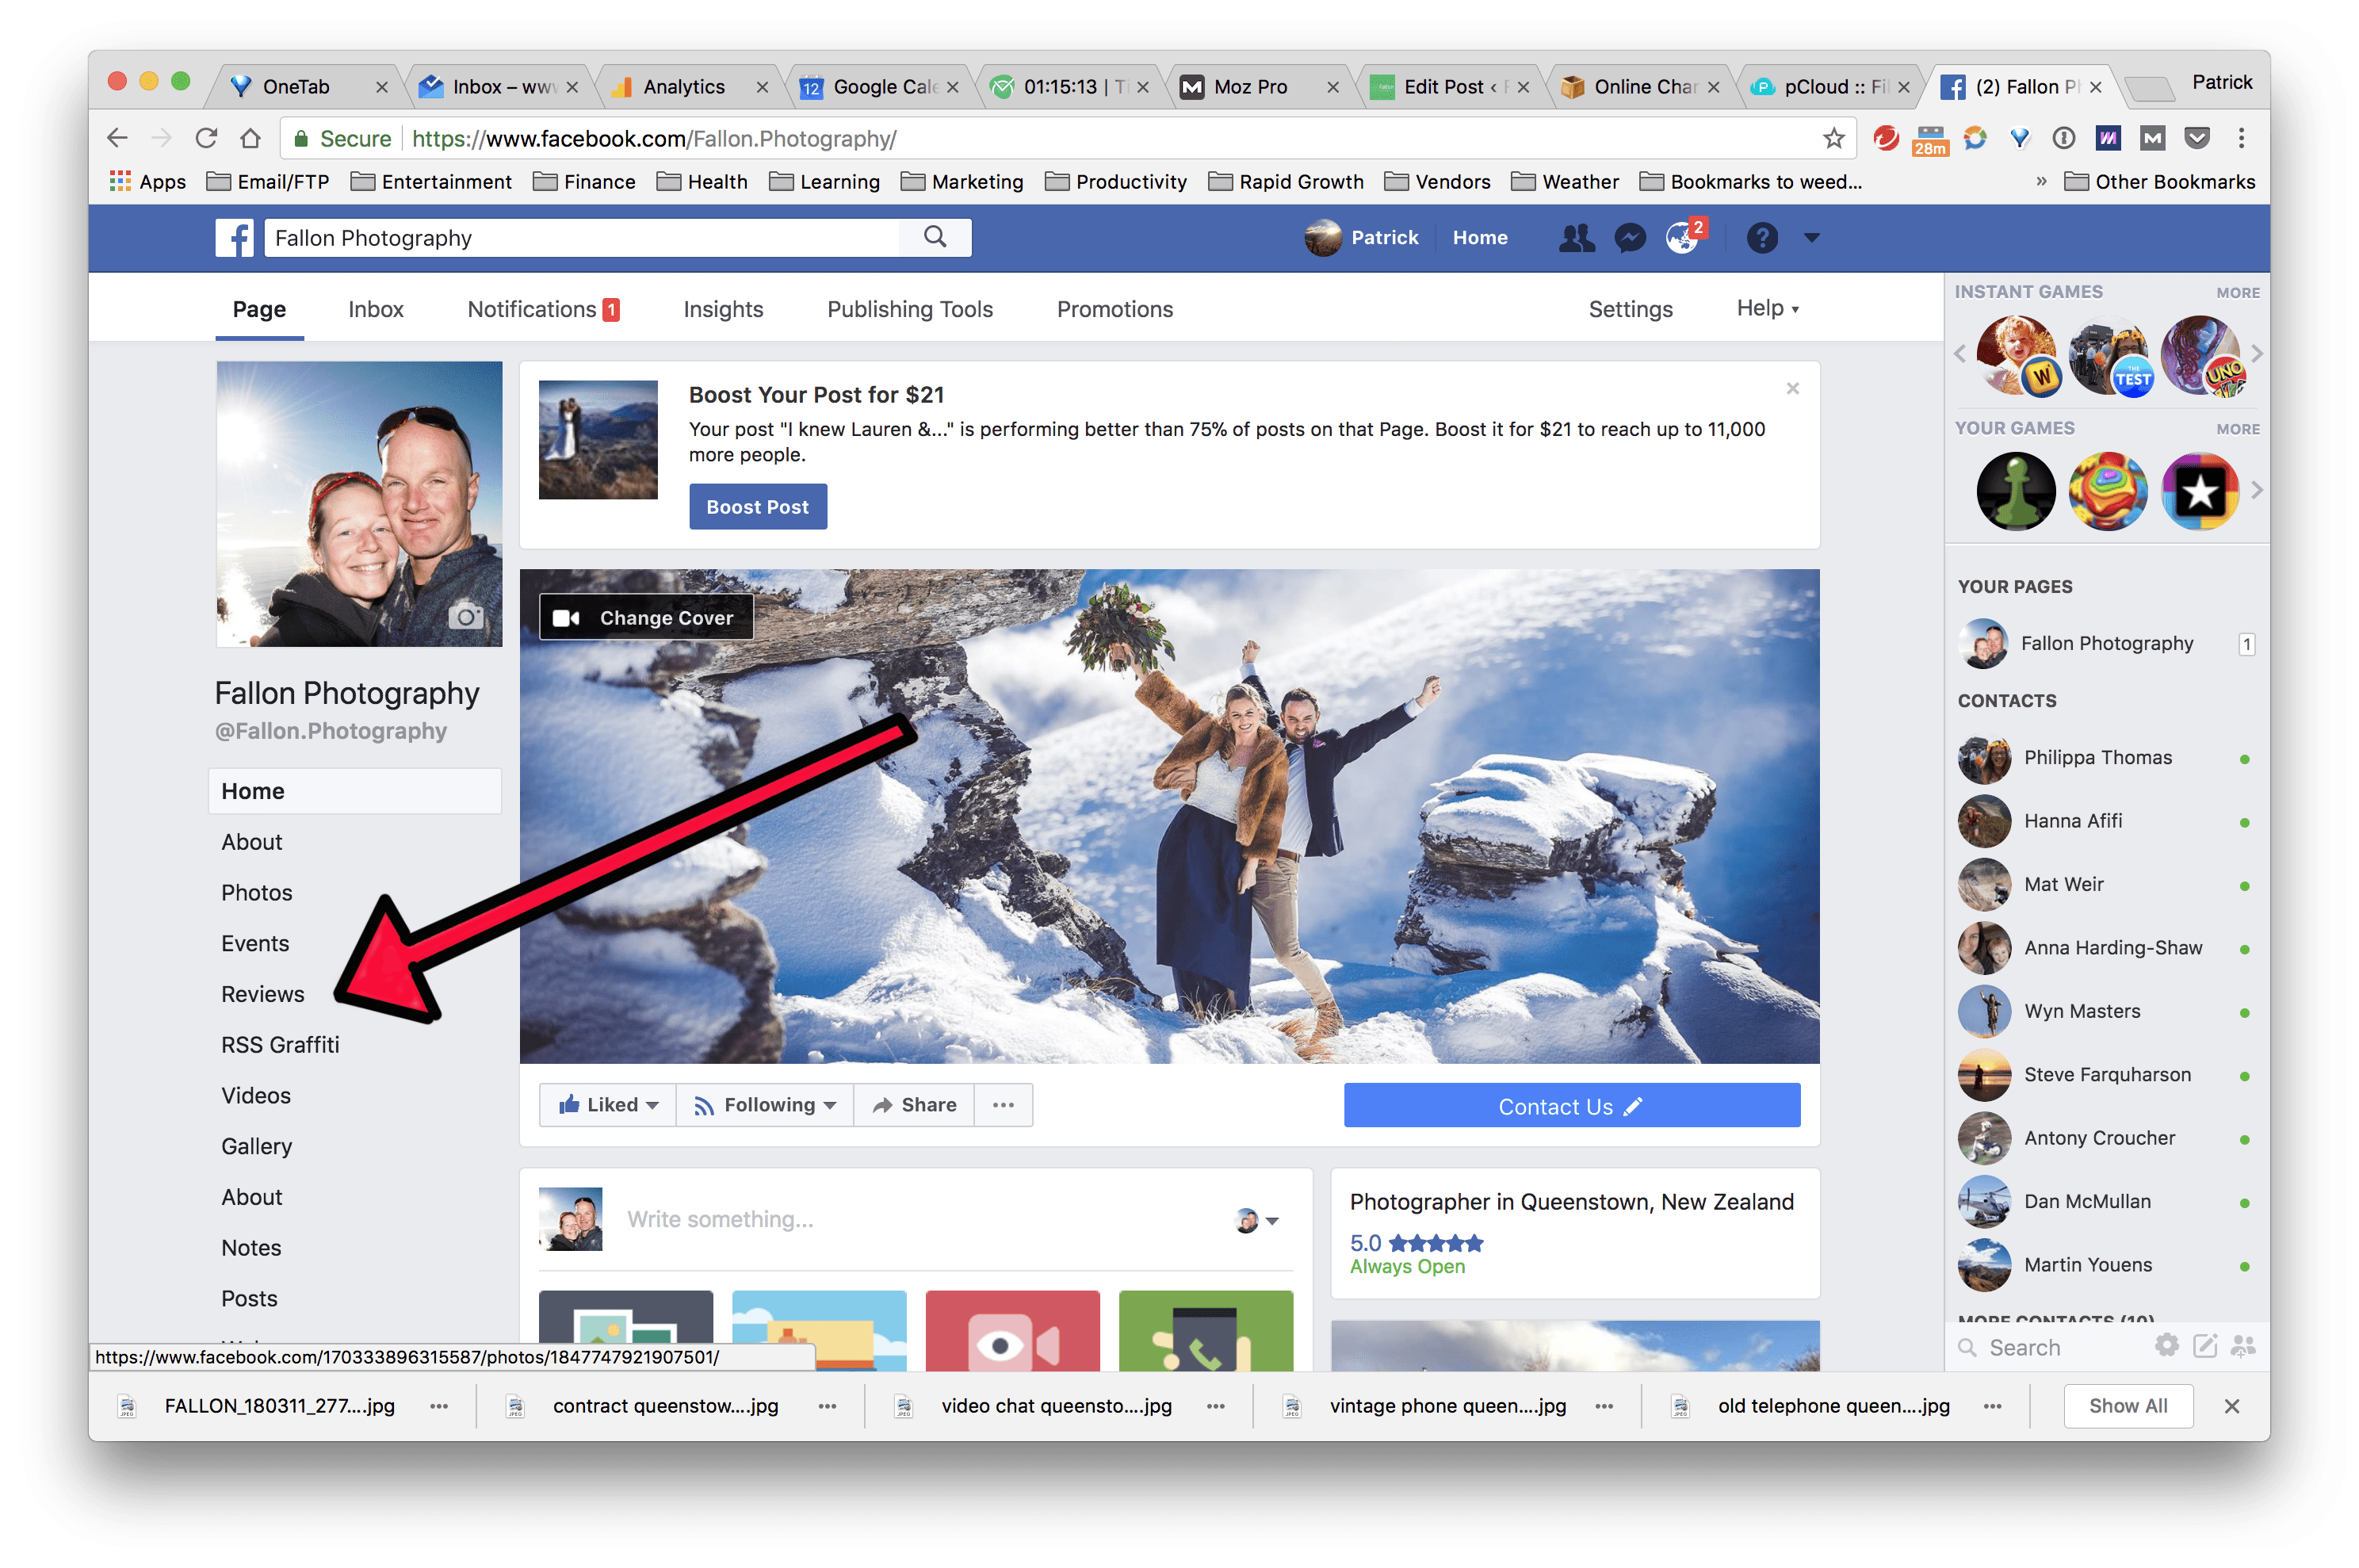Open chat settings gear icon
The height and width of the screenshot is (1568, 2359).
(x=2166, y=1345)
